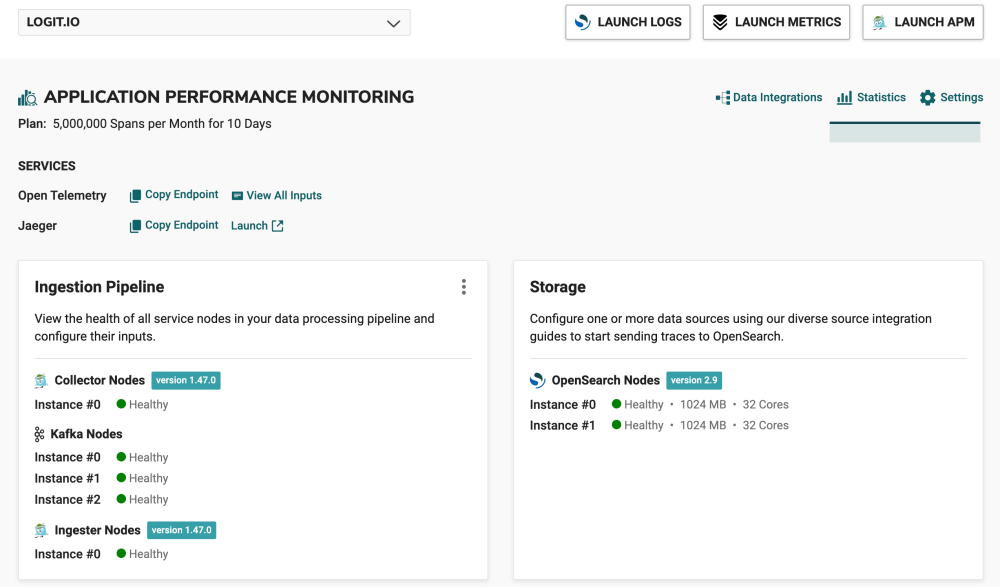Screen dimensions: 1000x587
Task: Click the Statistics bar-chart icon
Action: (x=843, y=97)
